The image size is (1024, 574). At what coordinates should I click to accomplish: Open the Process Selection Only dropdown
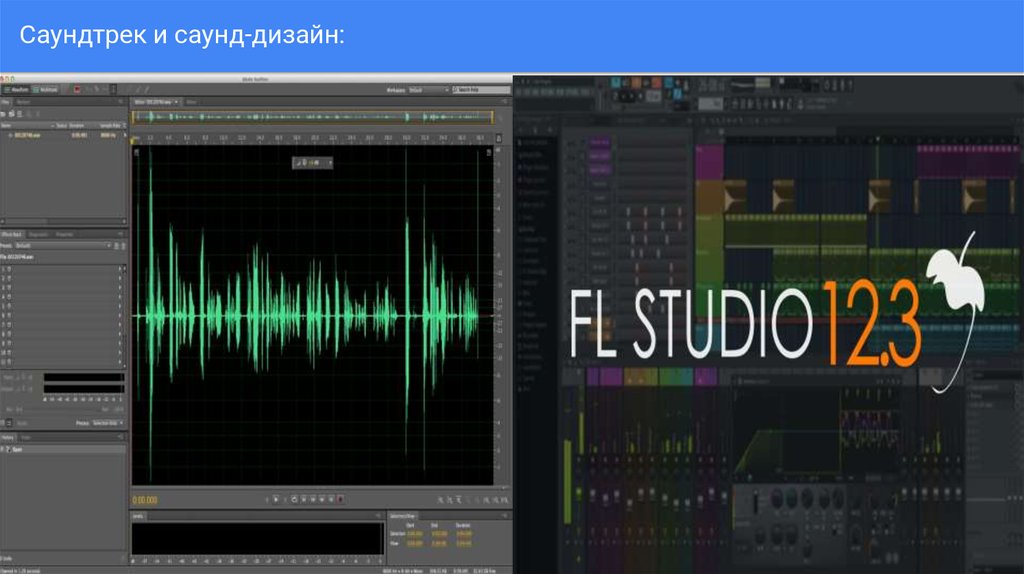106,424
